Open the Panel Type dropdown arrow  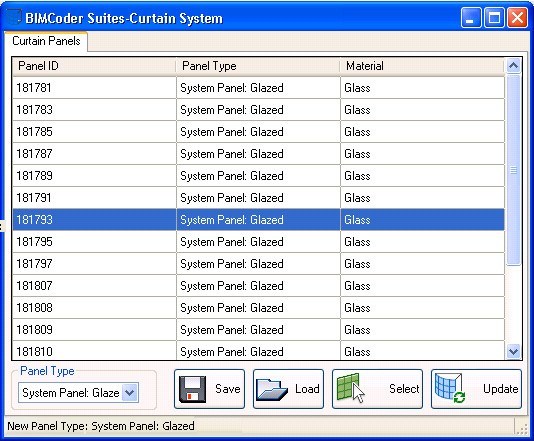pyautogui.click(x=130, y=393)
